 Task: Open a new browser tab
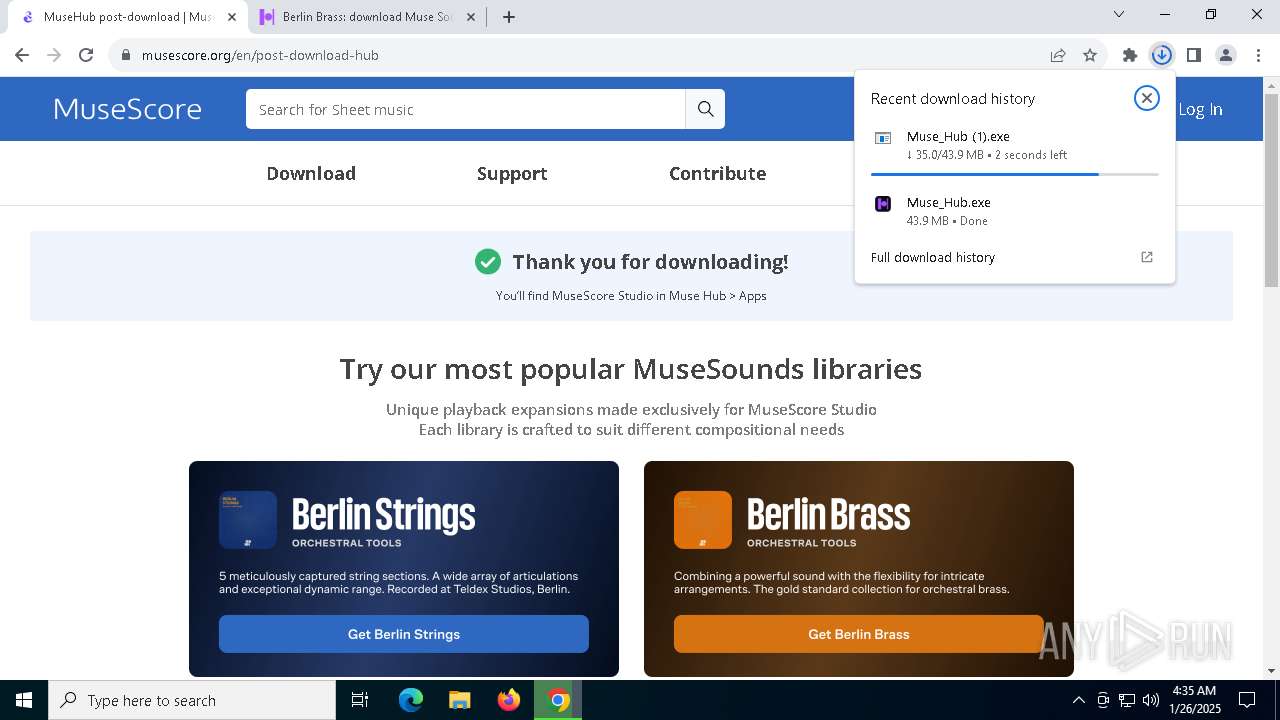click(x=508, y=17)
